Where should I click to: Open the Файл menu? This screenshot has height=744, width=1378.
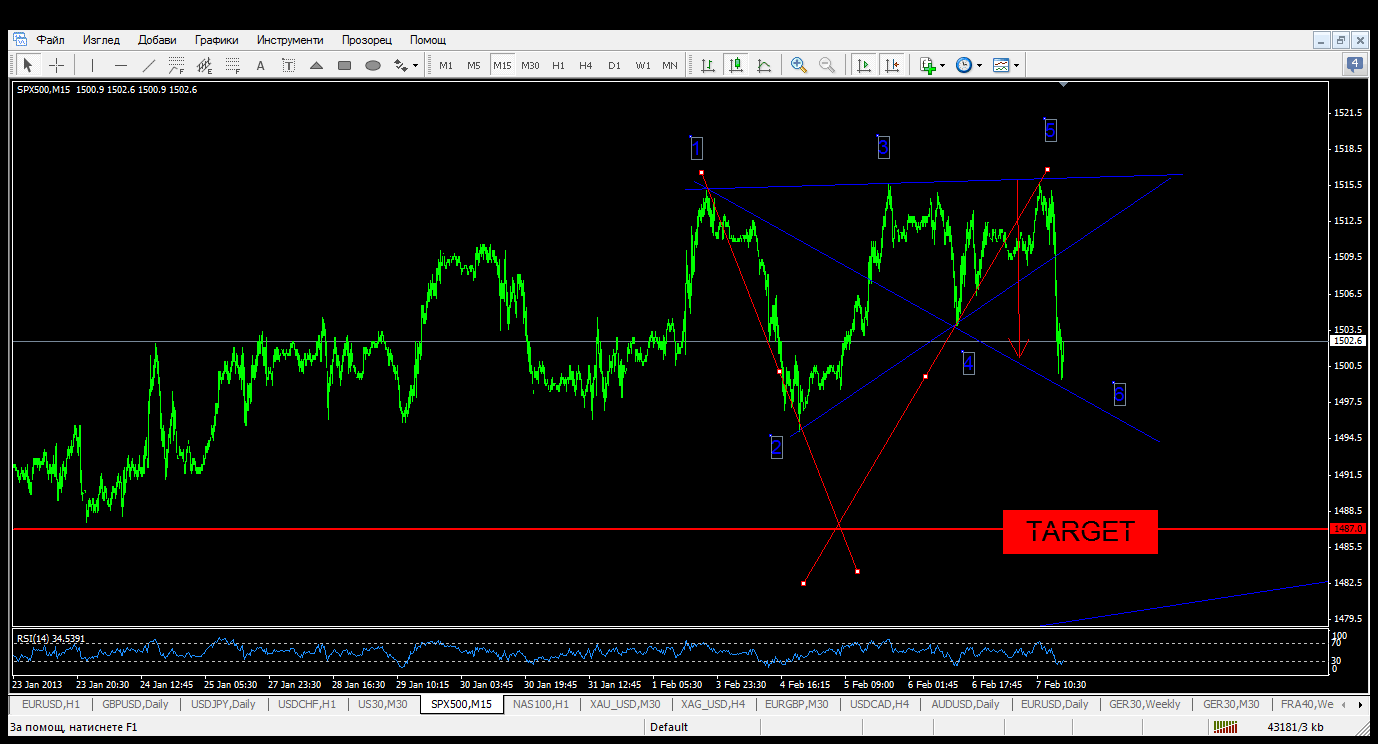pyautogui.click(x=51, y=40)
